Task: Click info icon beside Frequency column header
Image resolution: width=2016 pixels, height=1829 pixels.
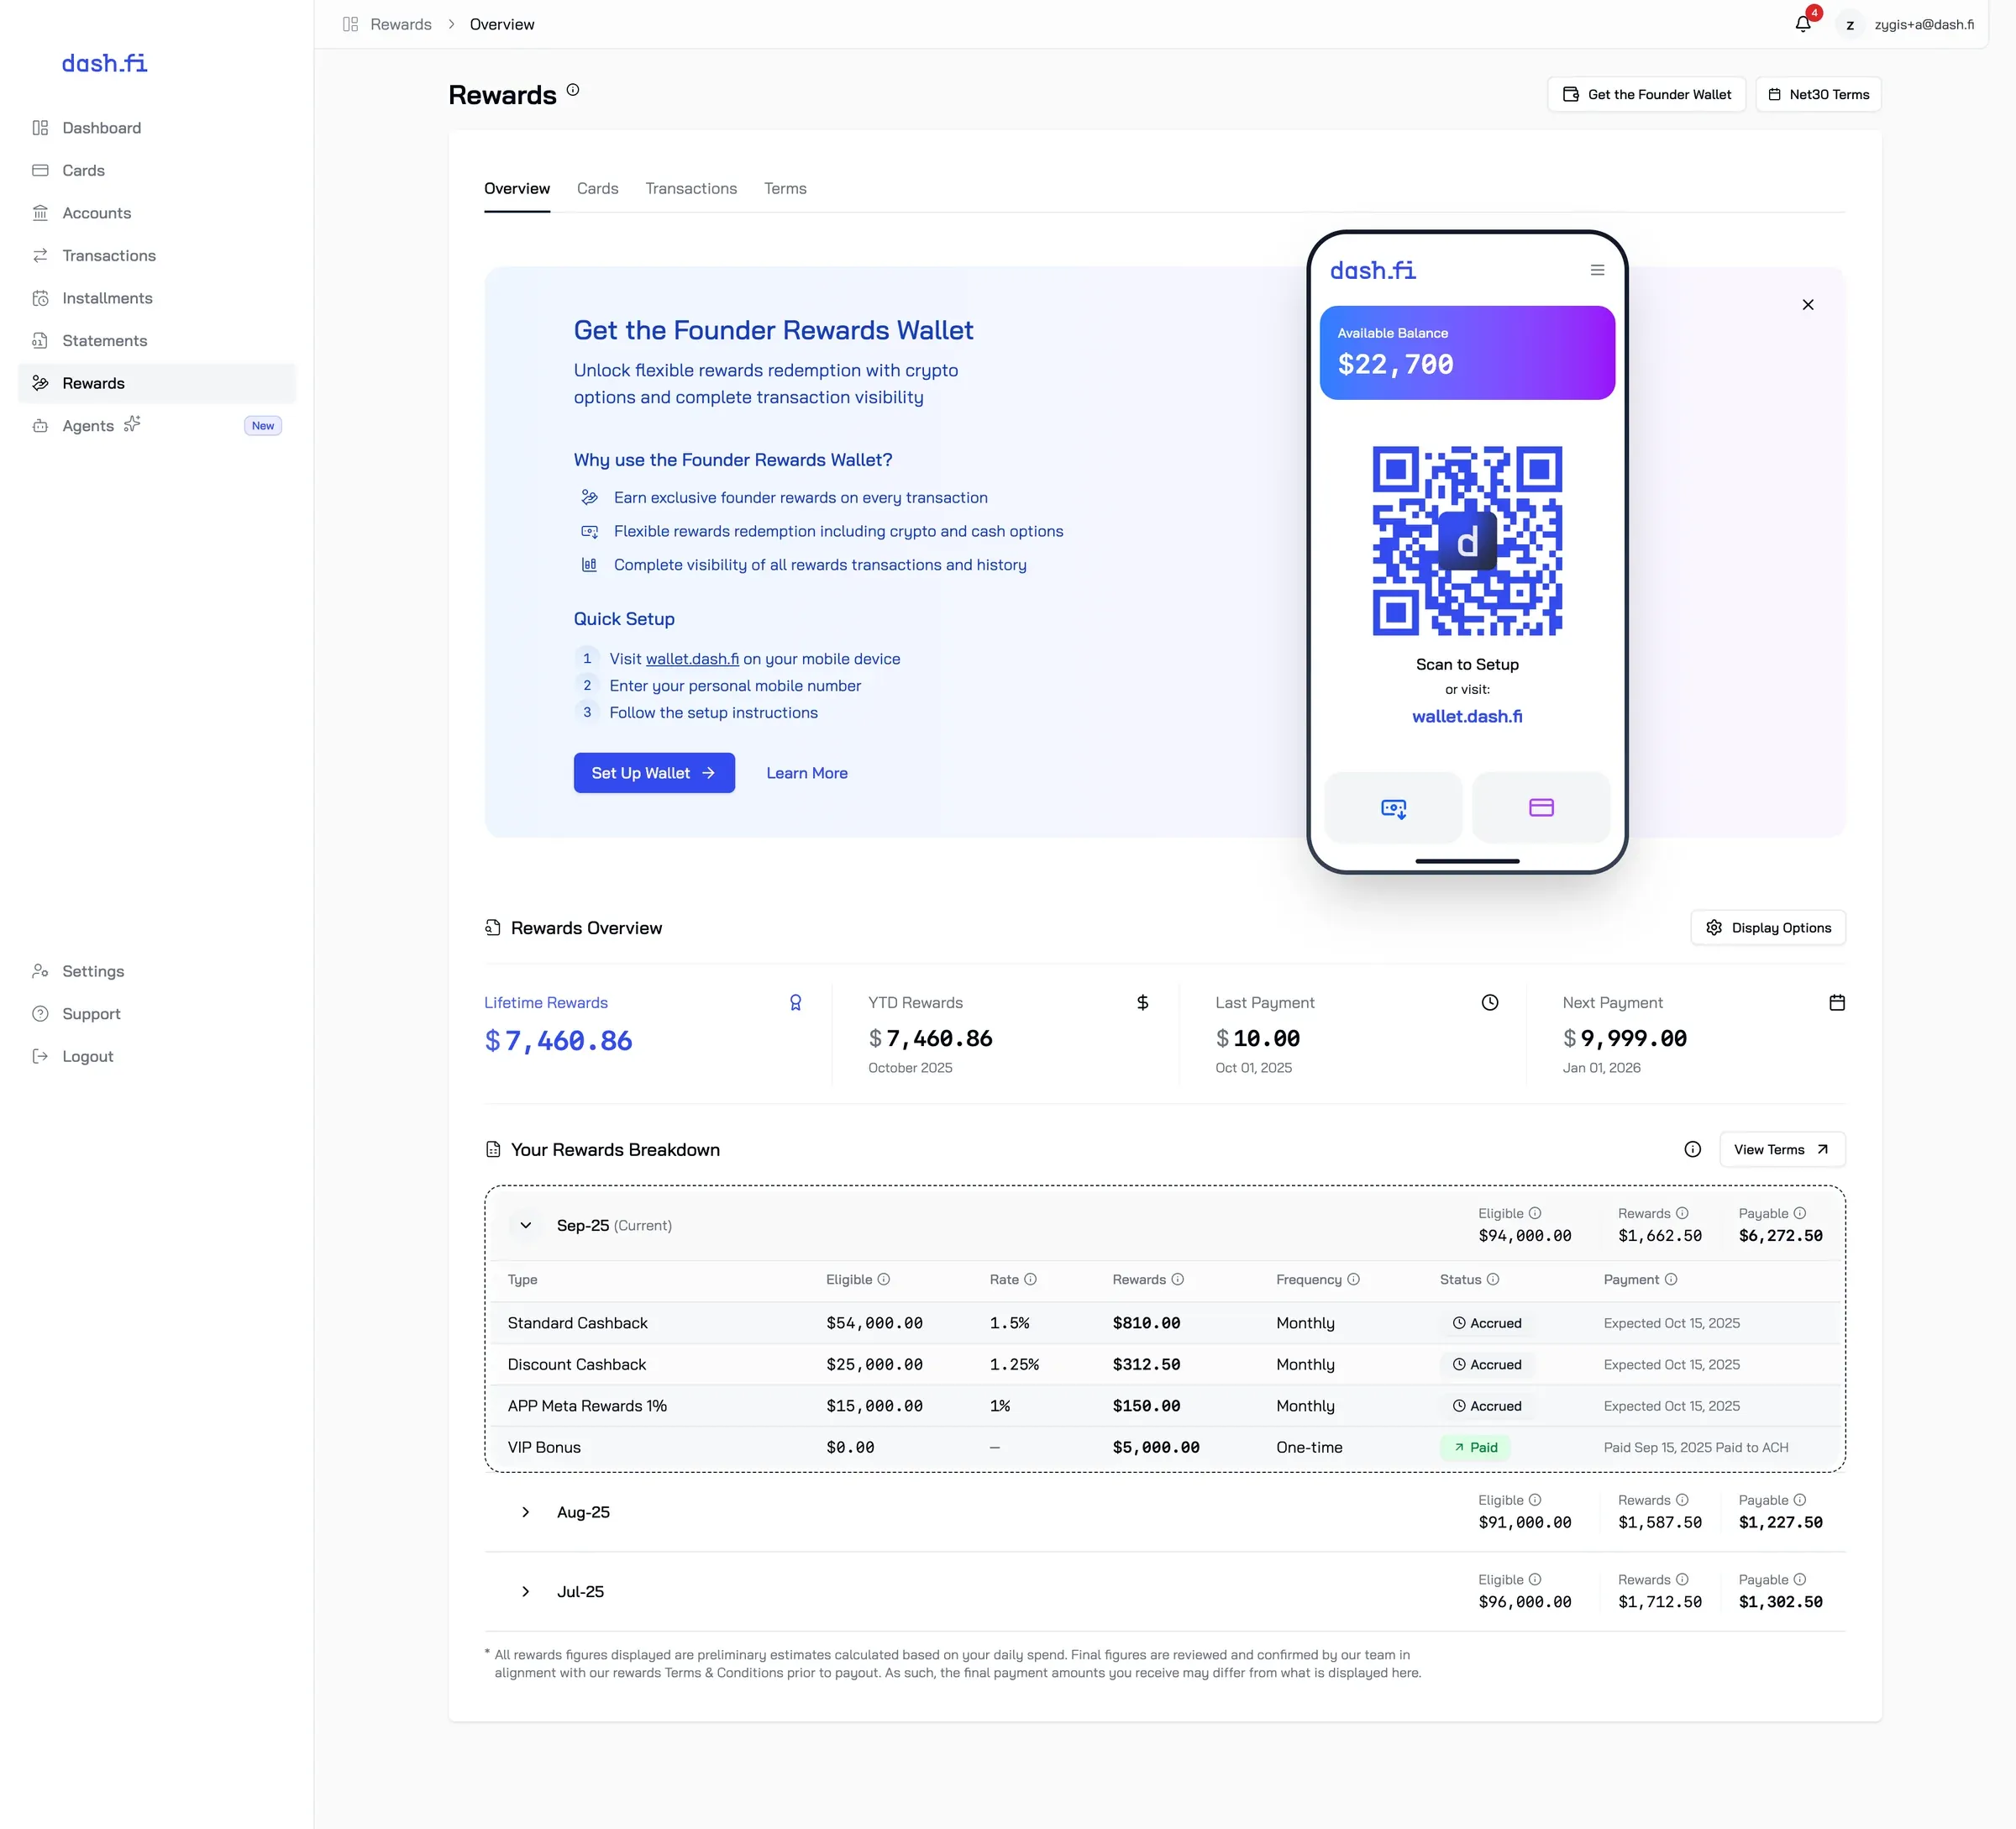Action: [x=1353, y=1279]
